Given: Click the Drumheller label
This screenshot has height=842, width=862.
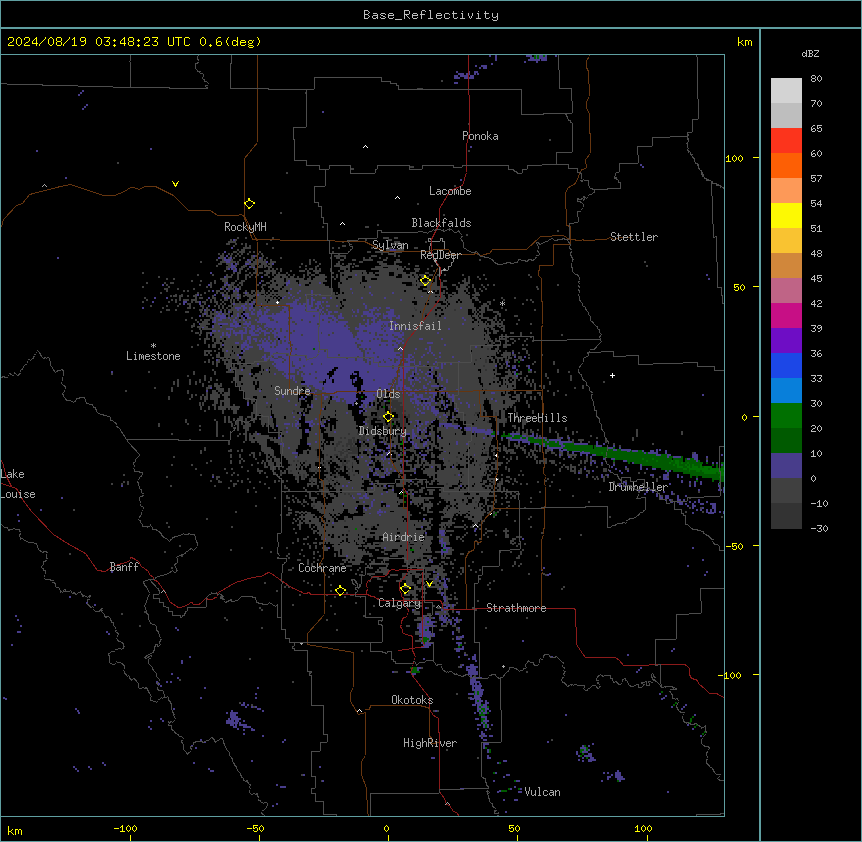Looking at the screenshot, I should (638, 487).
